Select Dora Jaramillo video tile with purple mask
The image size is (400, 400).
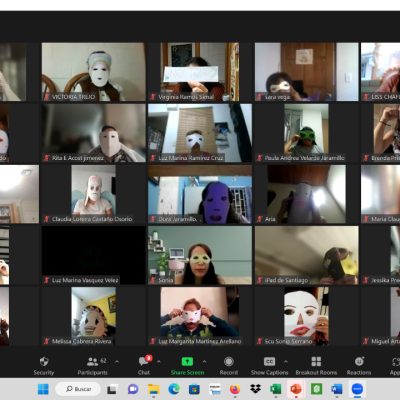point(200,194)
